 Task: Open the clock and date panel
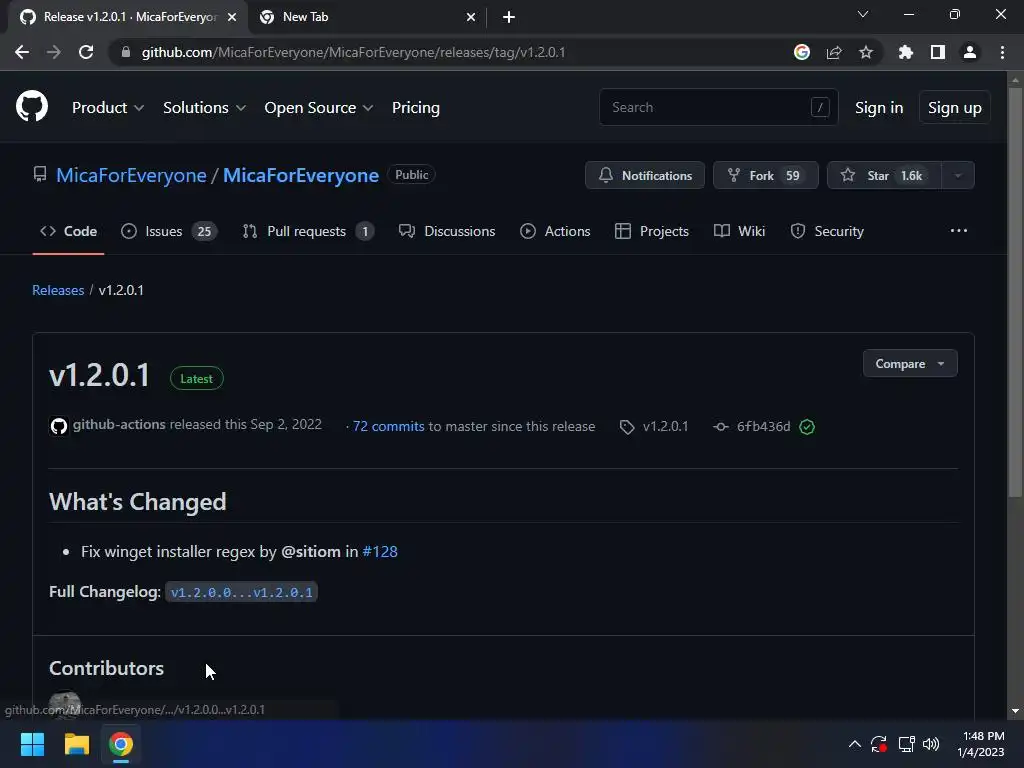982,744
